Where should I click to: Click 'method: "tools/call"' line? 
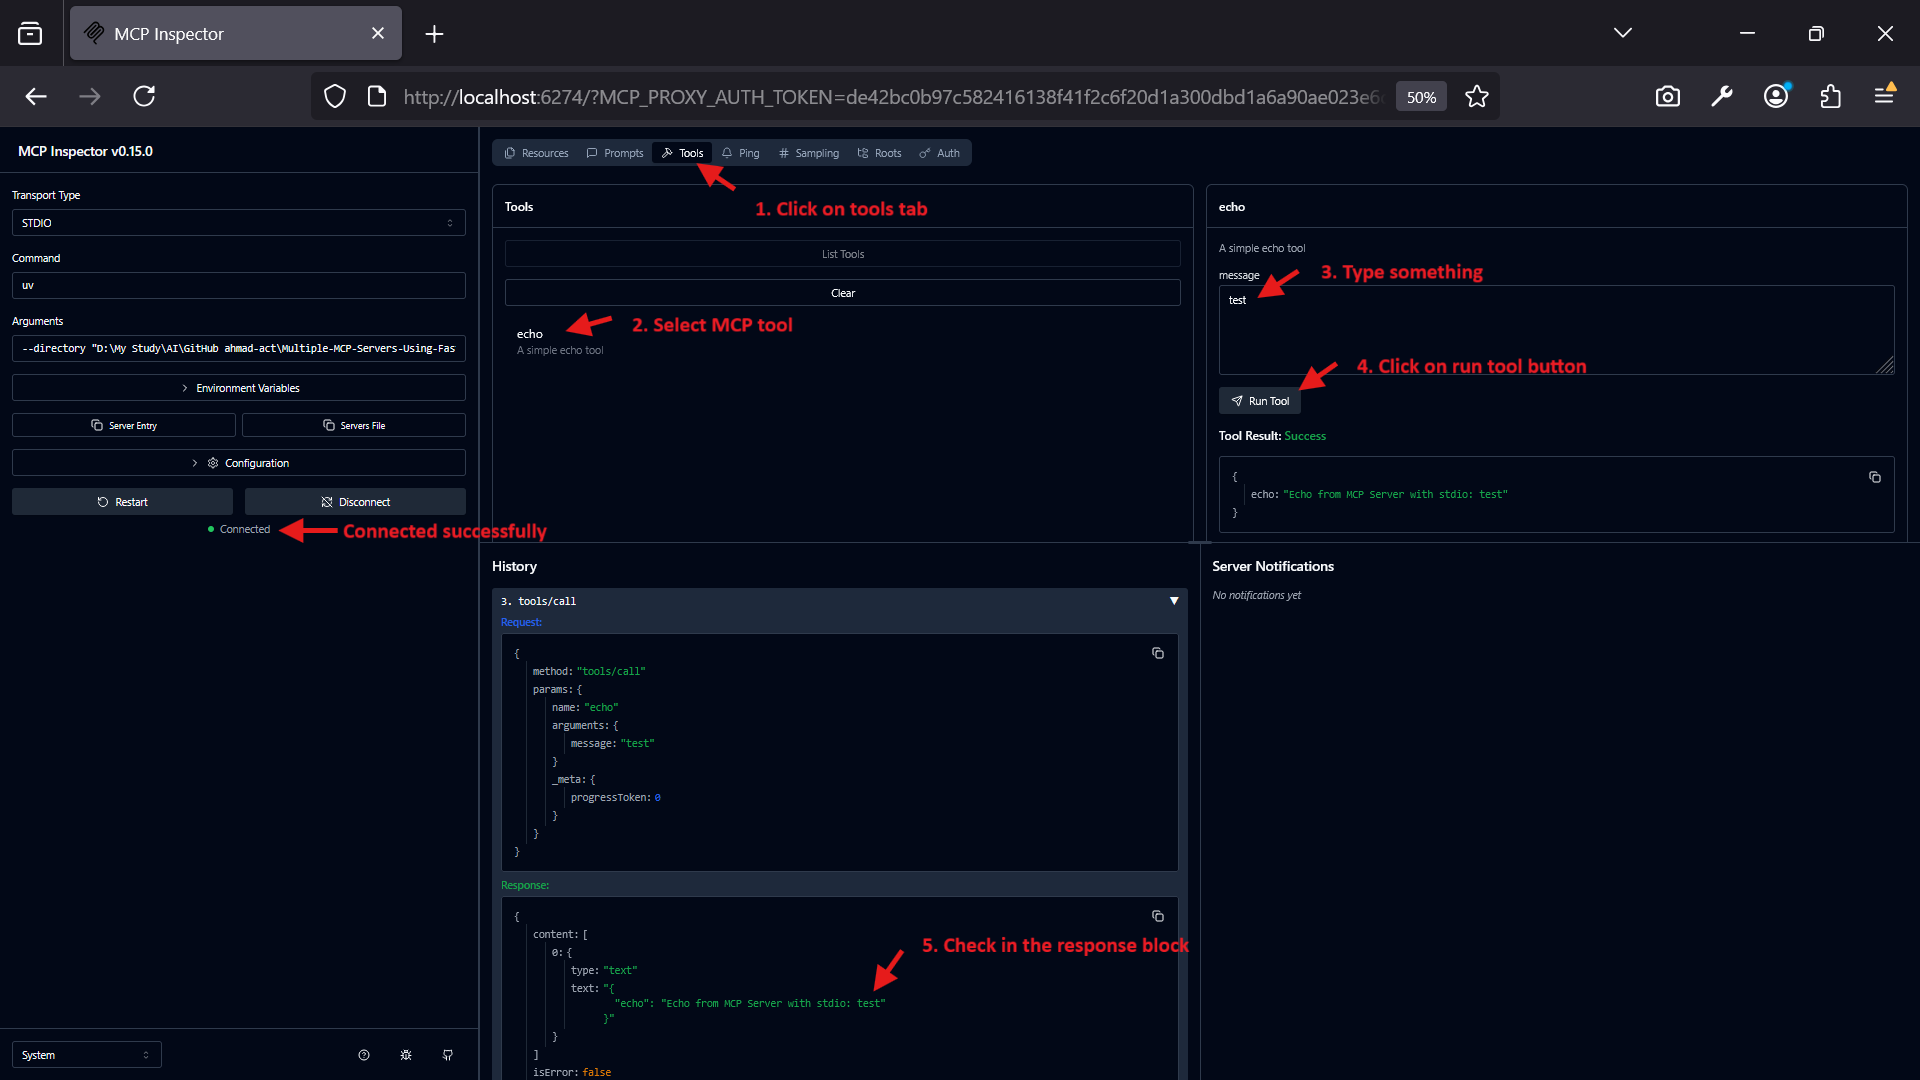[589, 671]
